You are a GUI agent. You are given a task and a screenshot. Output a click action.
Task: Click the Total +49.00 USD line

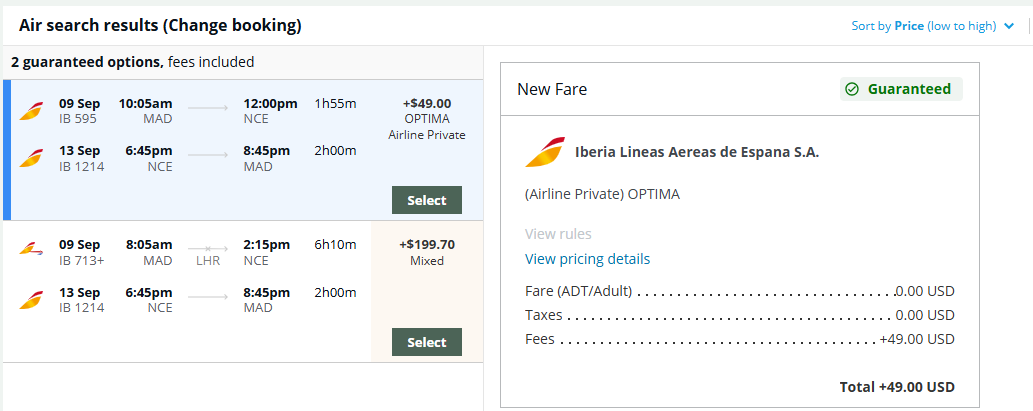(897, 387)
